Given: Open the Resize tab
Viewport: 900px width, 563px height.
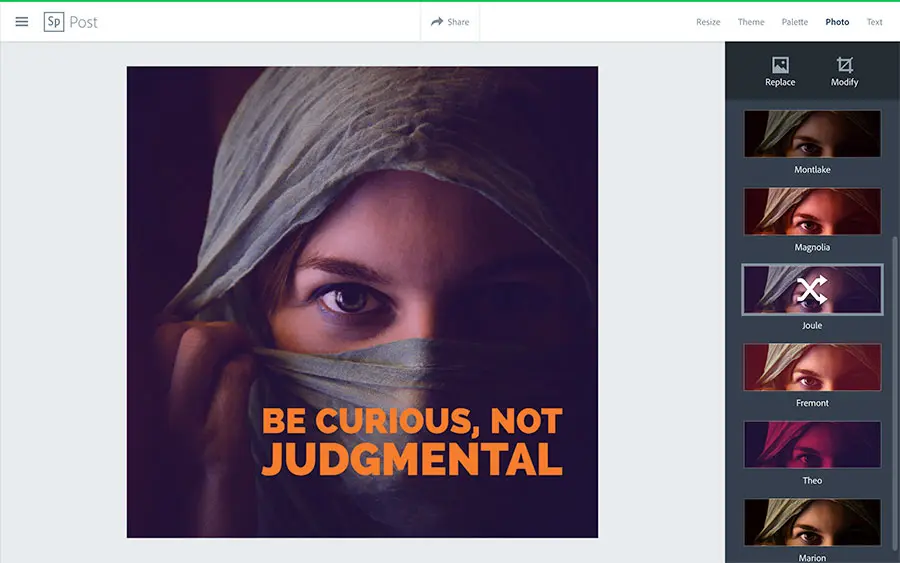Looking at the screenshot, I should (x=708, y=22).
